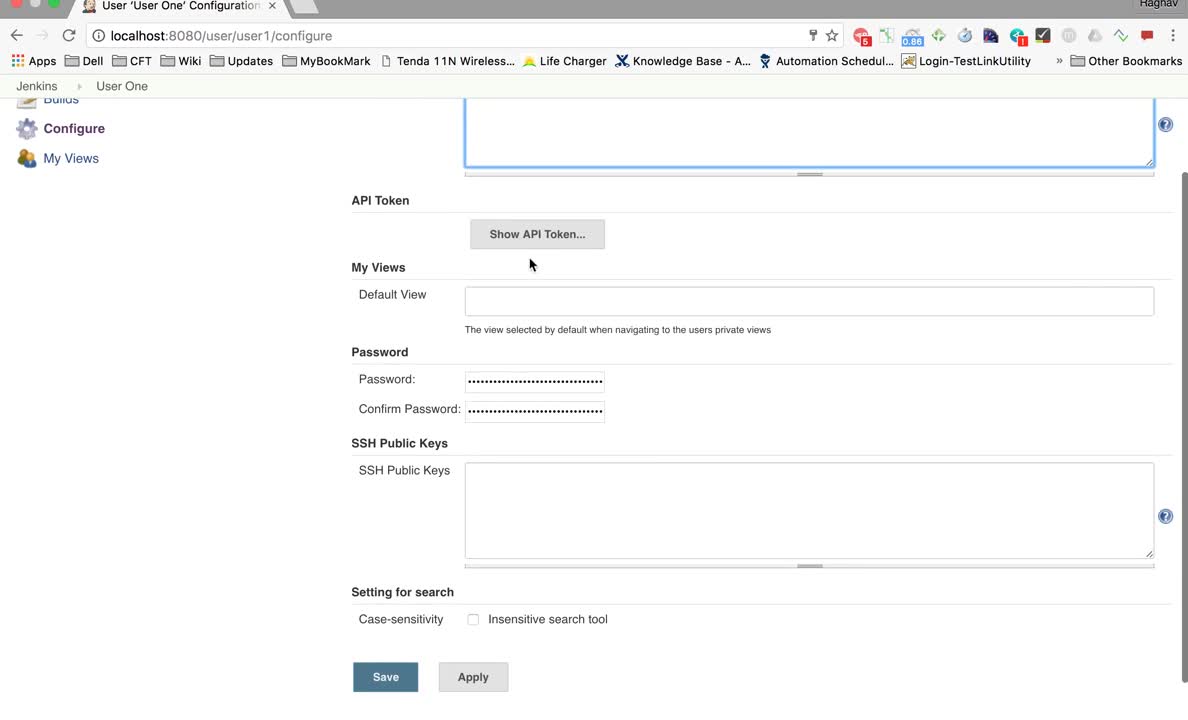The height and width of the screenshot is (720, 1188).
Task: Expand the bookmarks overflow chevron
Action: pyautogui.click(x=1059, y=61)
